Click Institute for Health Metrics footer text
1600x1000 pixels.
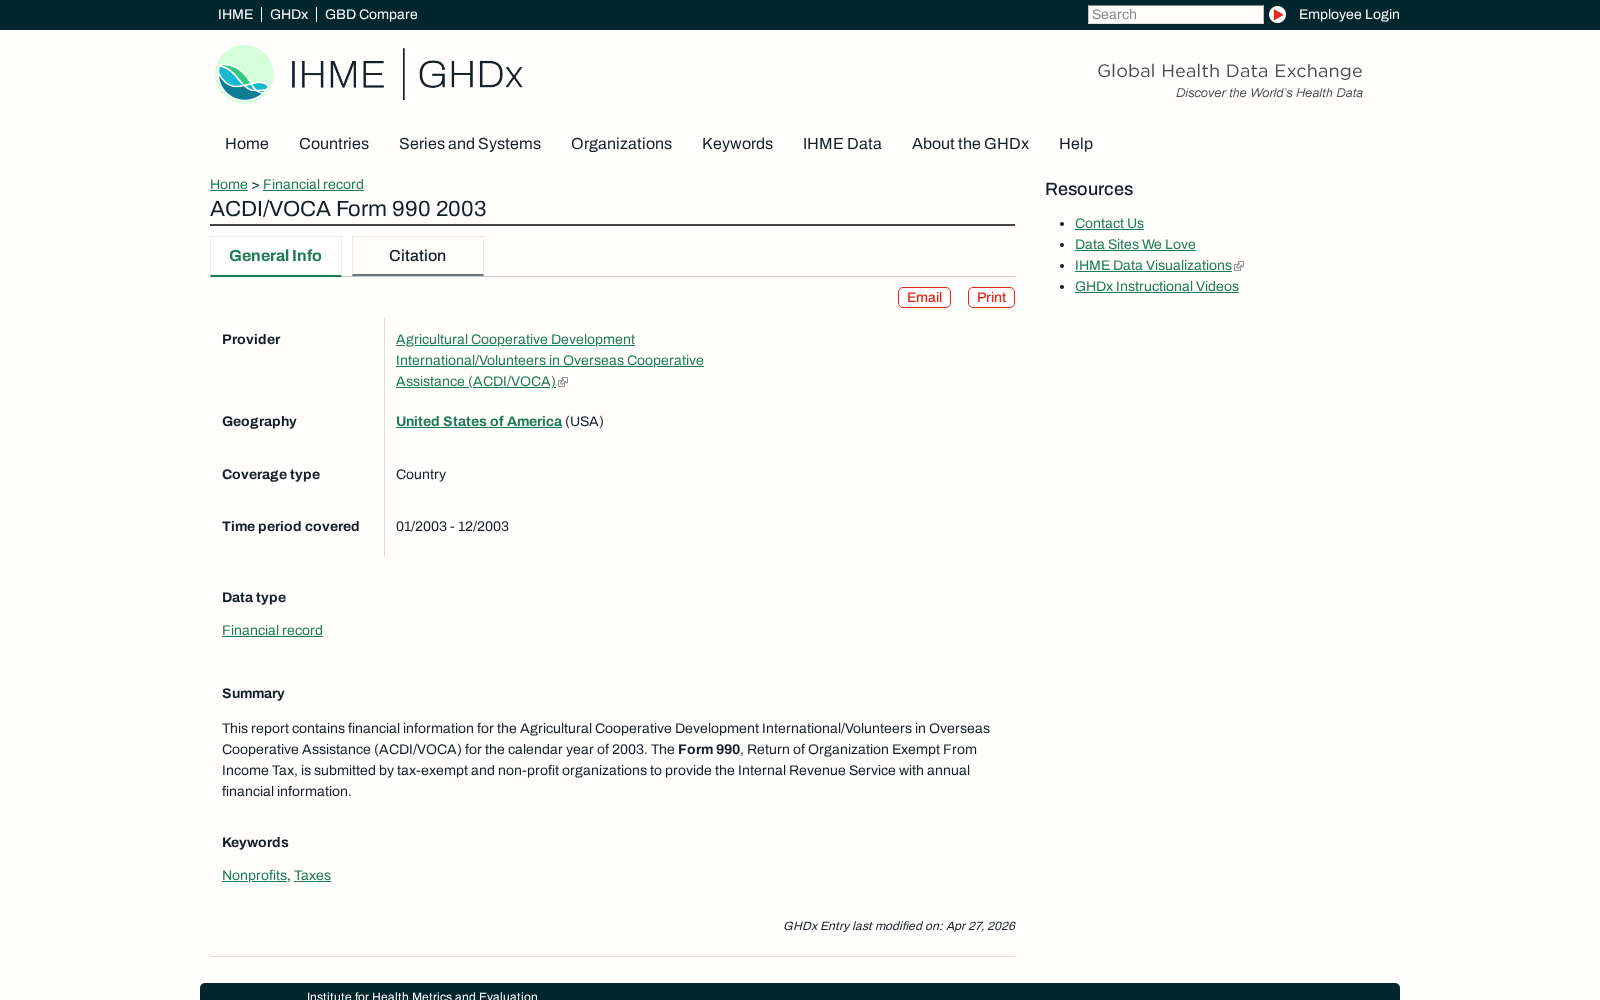tap(422, 995)
